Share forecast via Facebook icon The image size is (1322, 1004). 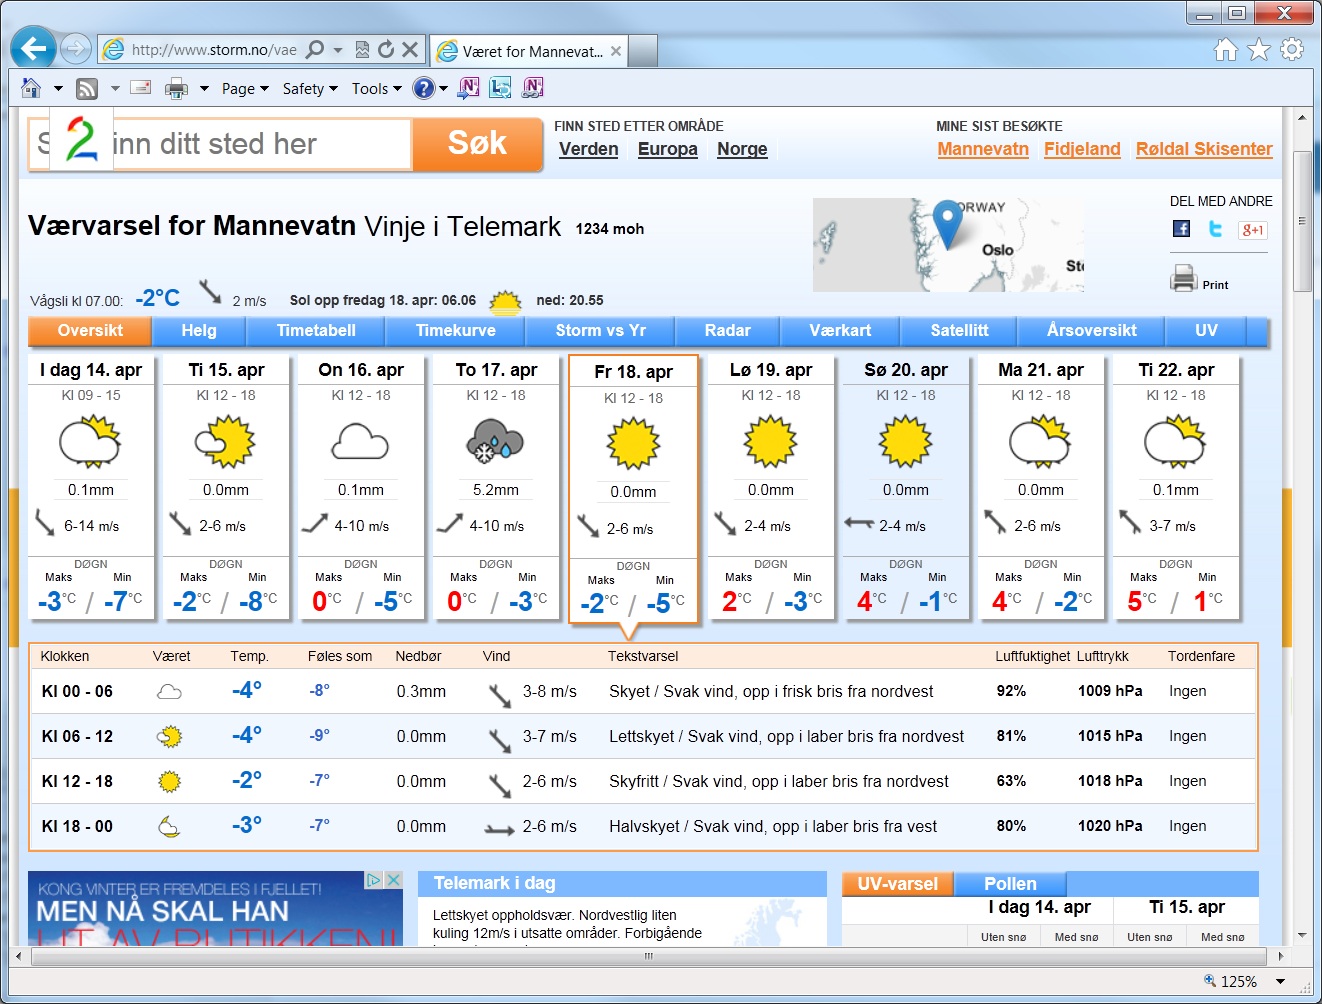(1181, 229)
